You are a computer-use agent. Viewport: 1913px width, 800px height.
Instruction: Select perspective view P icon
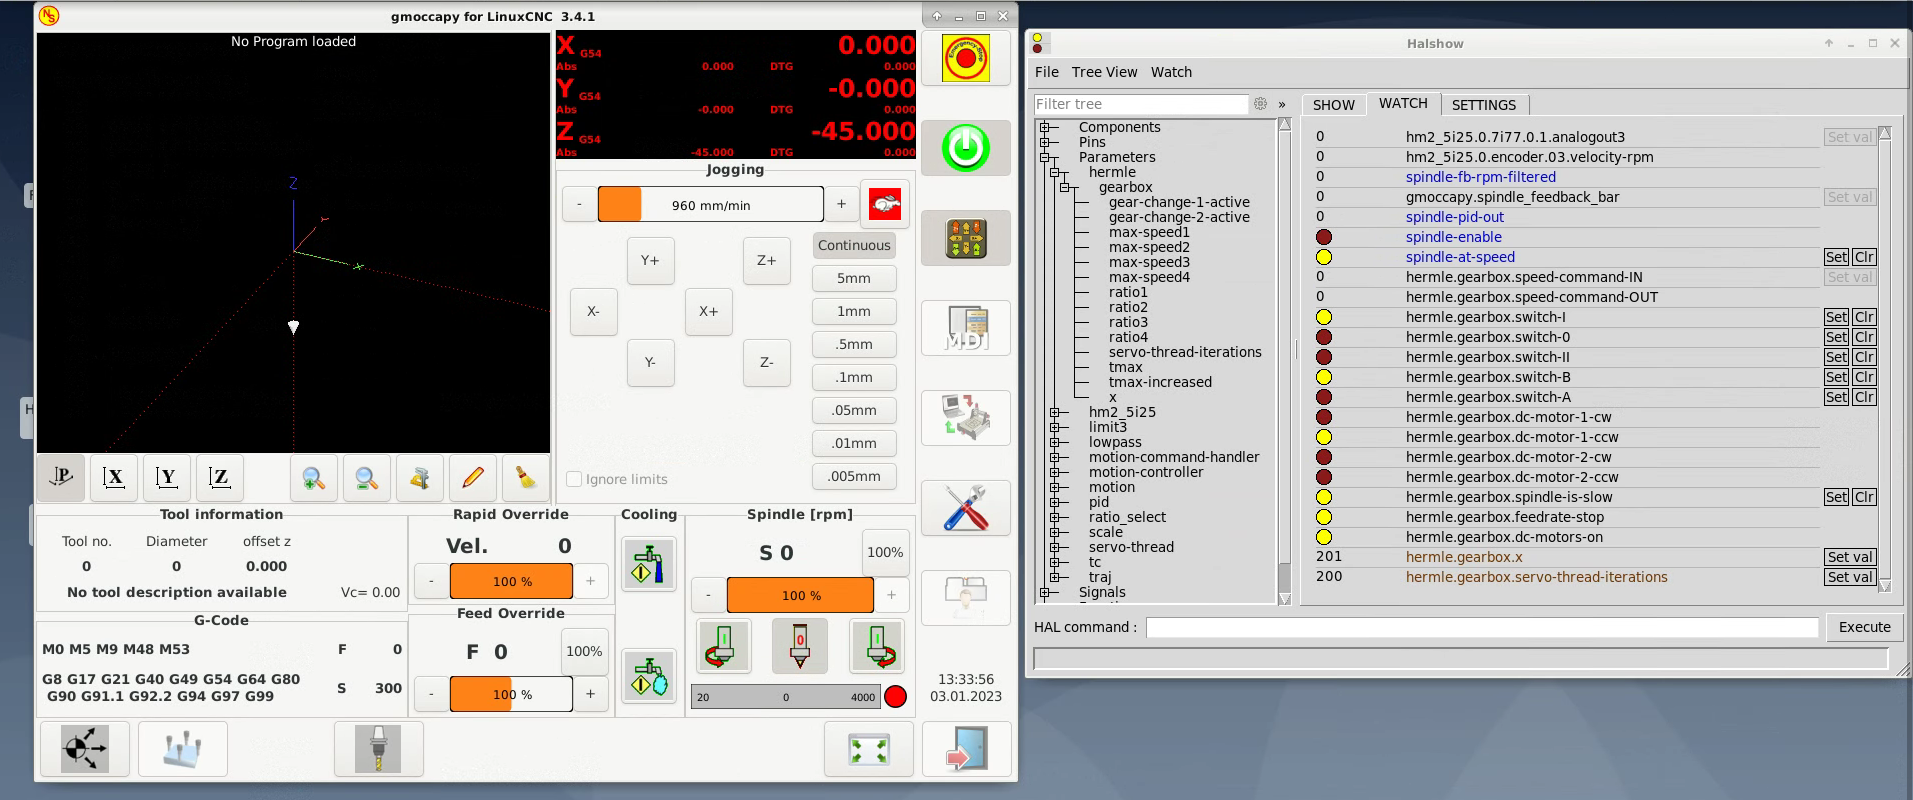pos(61,478)
